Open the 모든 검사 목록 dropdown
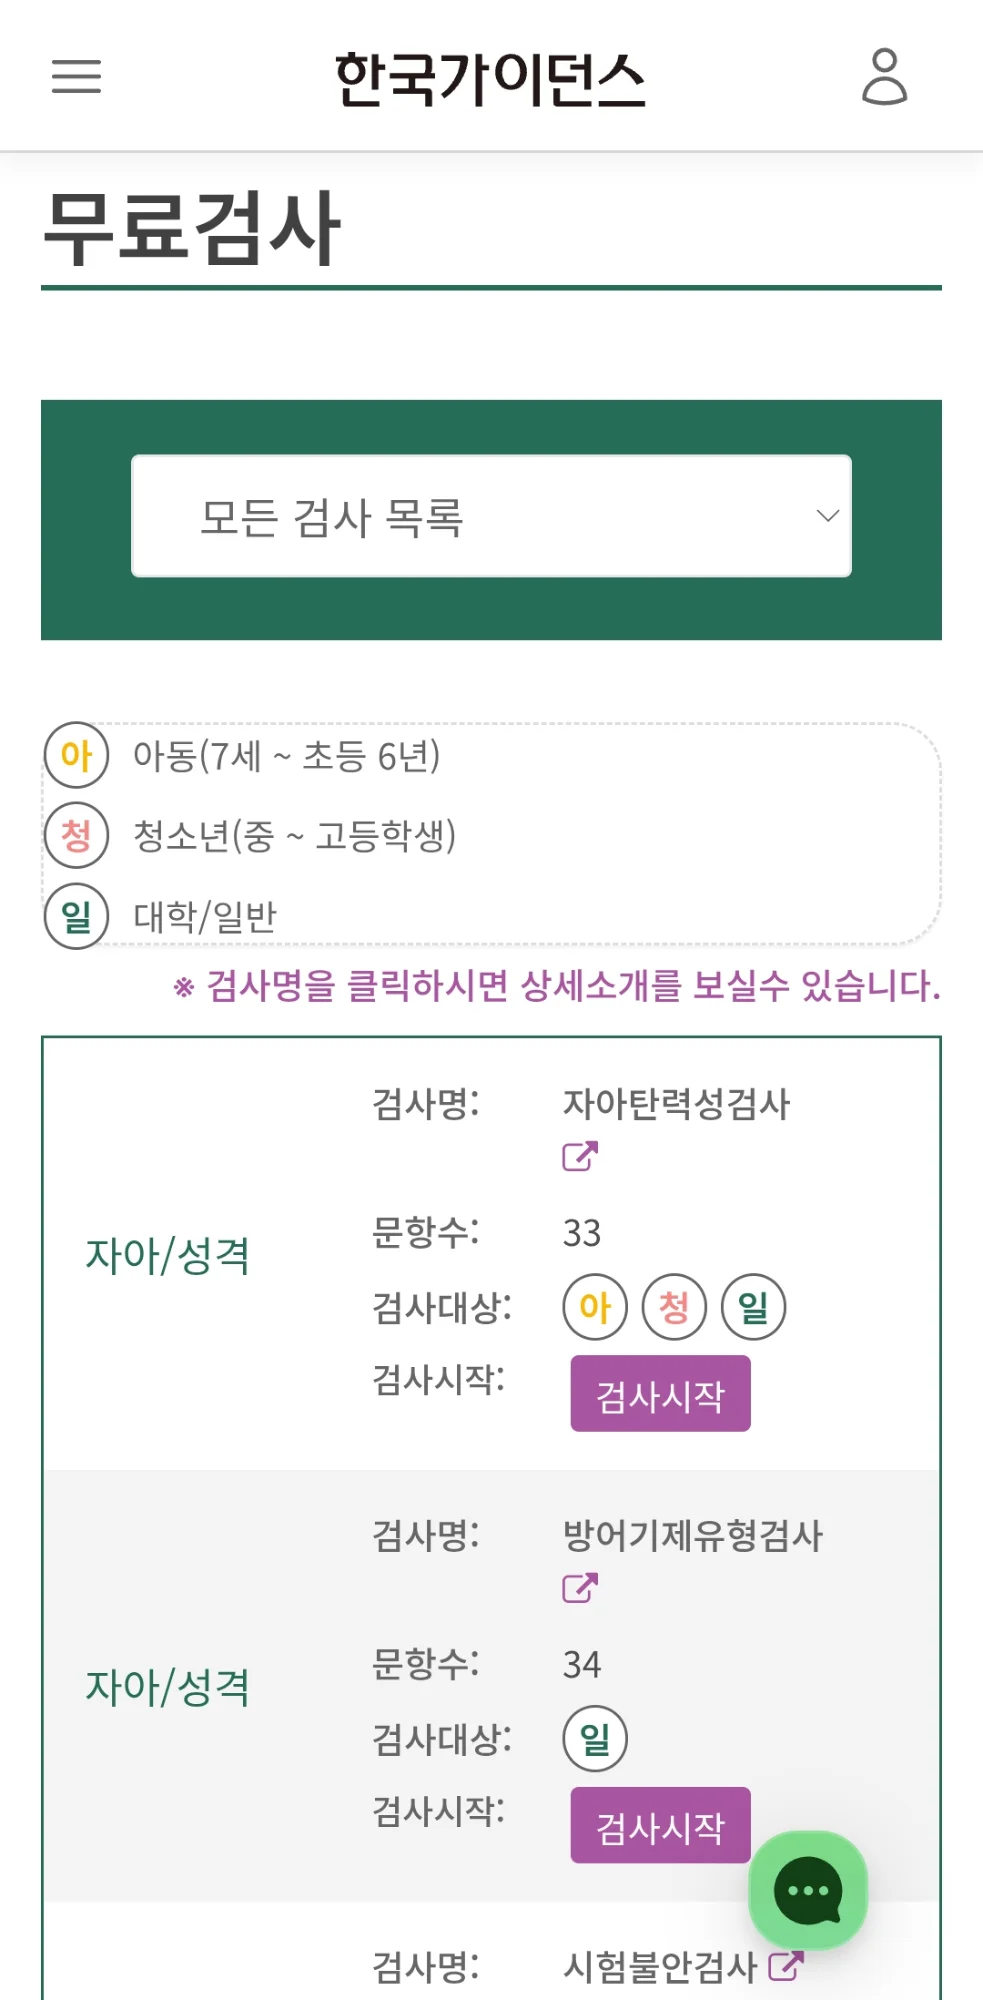Viewport: 983px width, 2000px height. (491, 516)
